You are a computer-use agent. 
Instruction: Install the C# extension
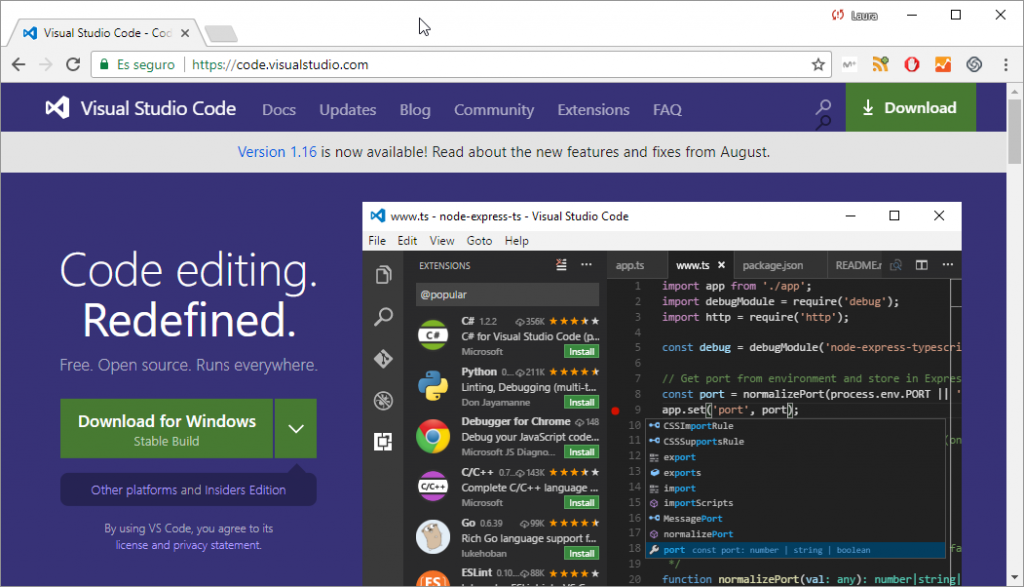(581, 352)
